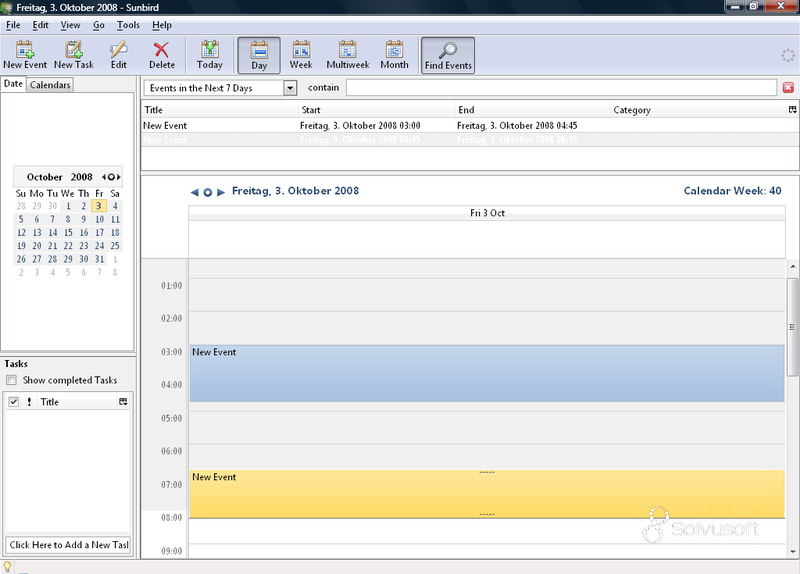Go to next day arrow in day view
This screenshot has width=800, height=574.
click(221, 192)
